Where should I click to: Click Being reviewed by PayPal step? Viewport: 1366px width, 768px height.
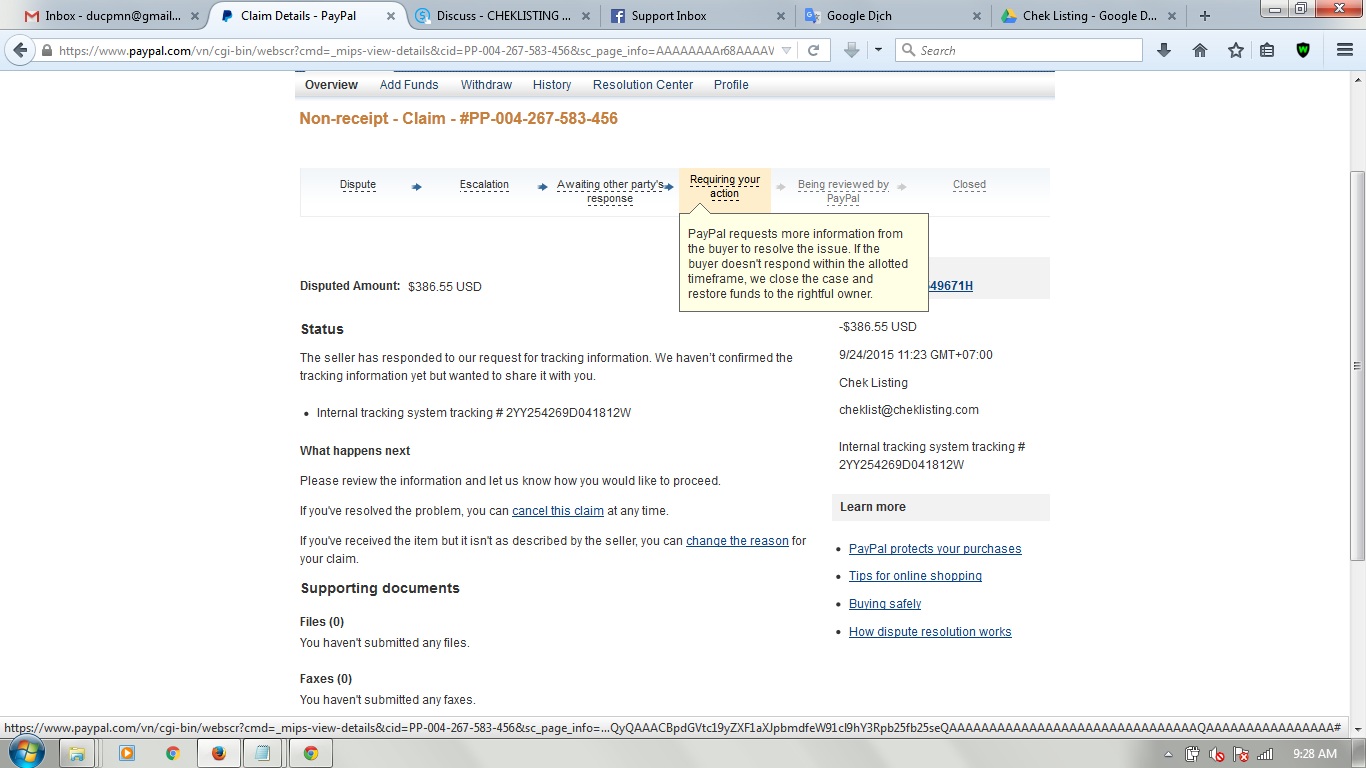click(x=843, y=191)
